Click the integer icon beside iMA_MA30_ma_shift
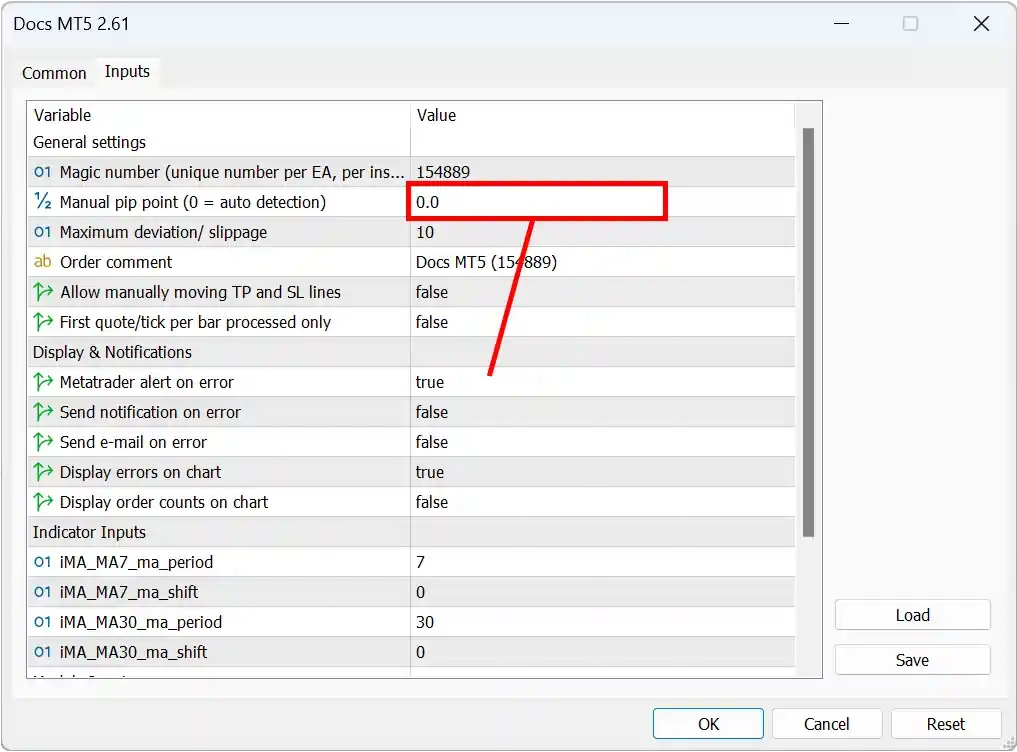The width and height of the screenshot is (1017, 752). point(42,652)
